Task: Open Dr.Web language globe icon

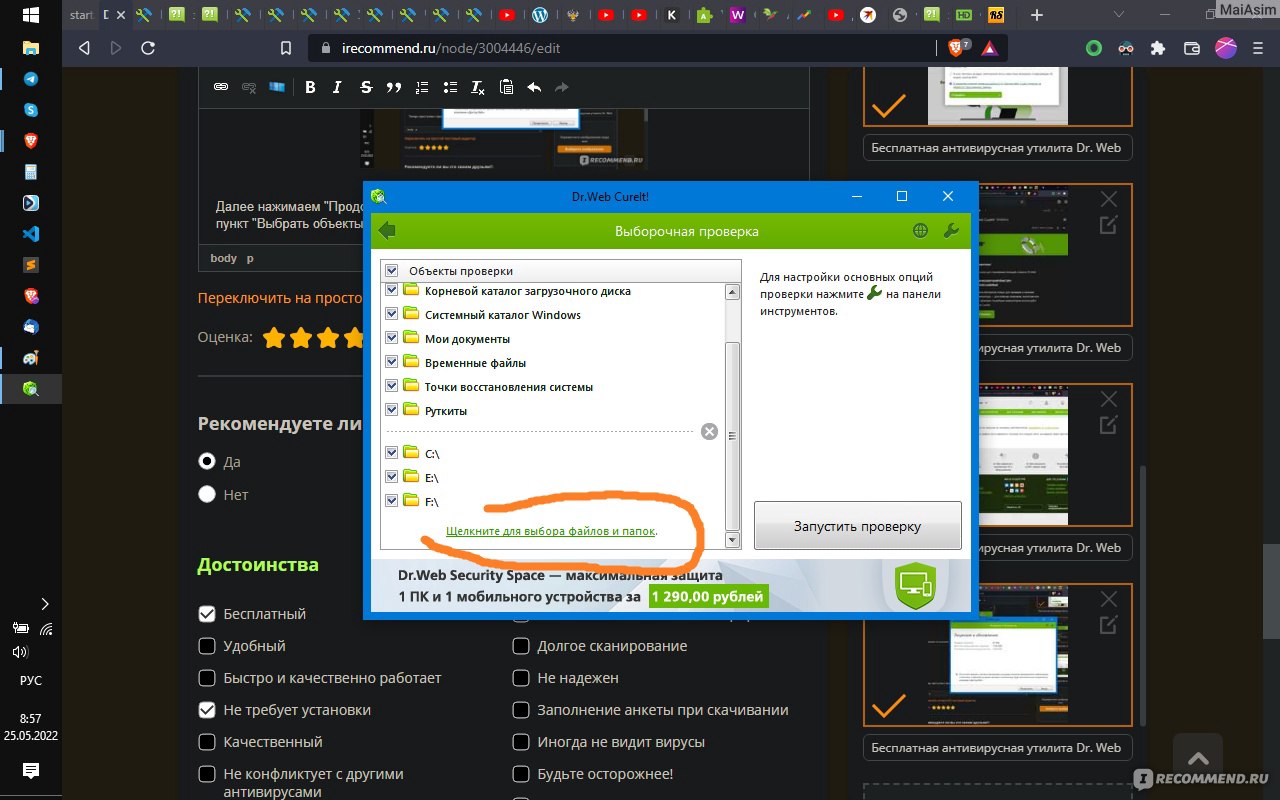Action: 920,231
